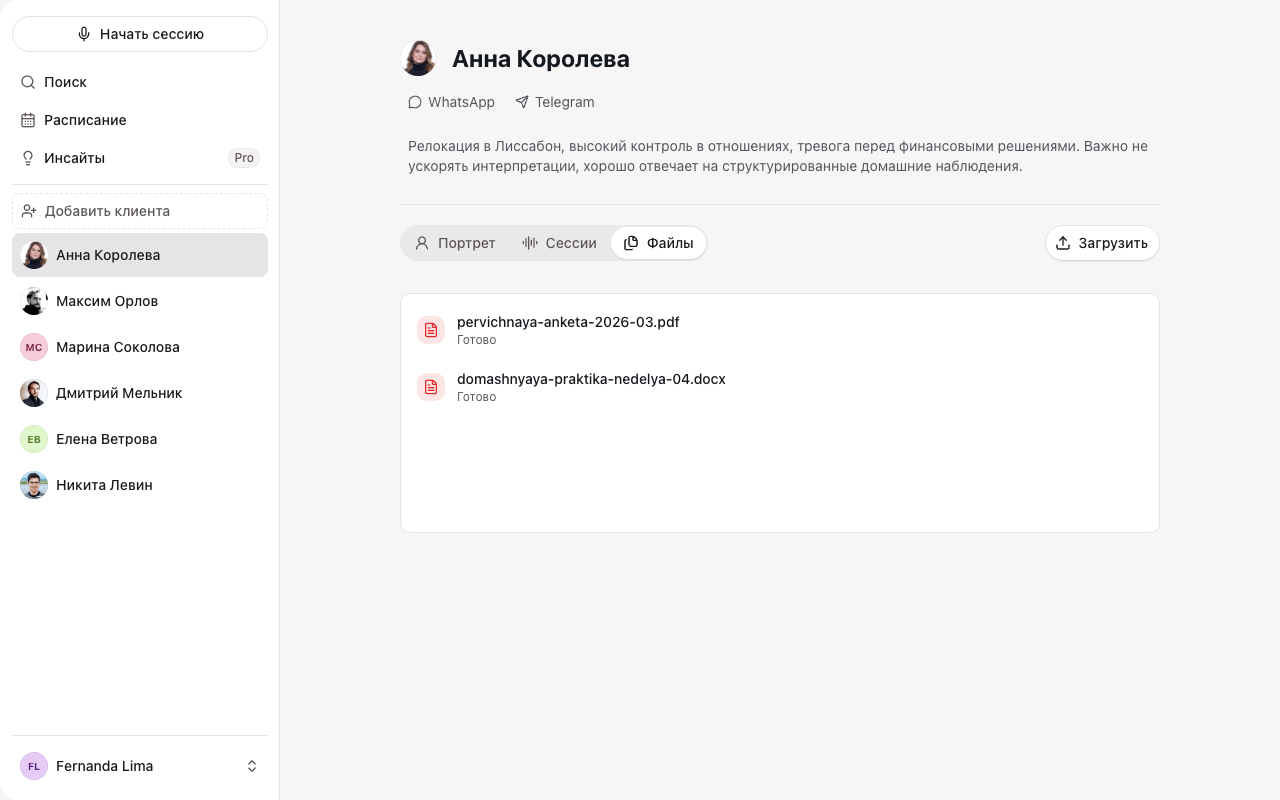Select client Марина Соколова
This screenshot has width=1280, height=800.
click(140, 347)
